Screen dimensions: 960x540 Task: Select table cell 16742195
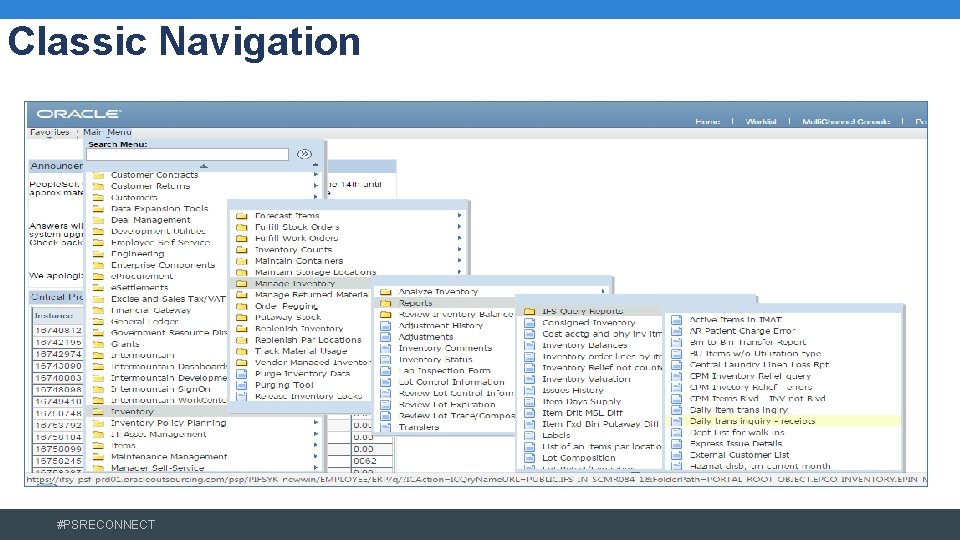click(58, 342)
